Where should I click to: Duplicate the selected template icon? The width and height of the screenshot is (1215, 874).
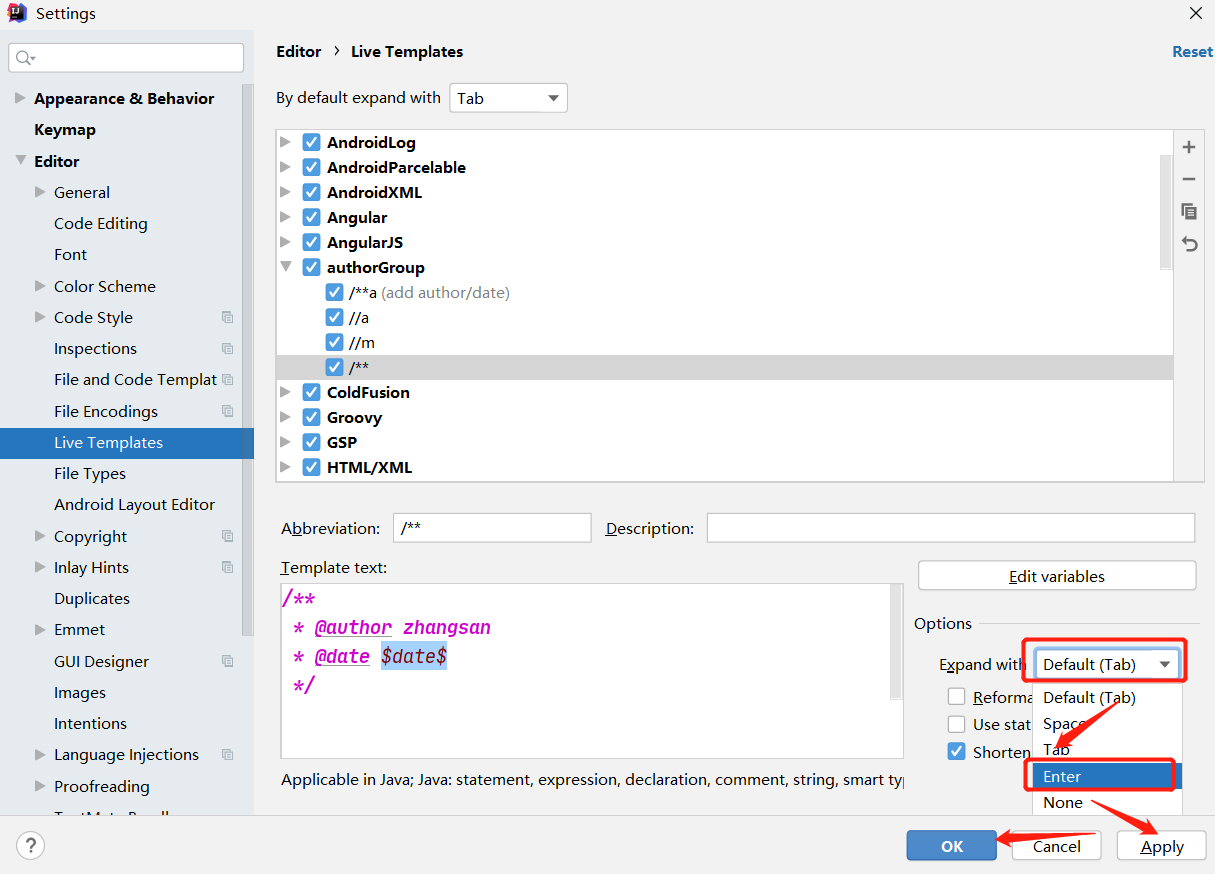click(1189, 211)
